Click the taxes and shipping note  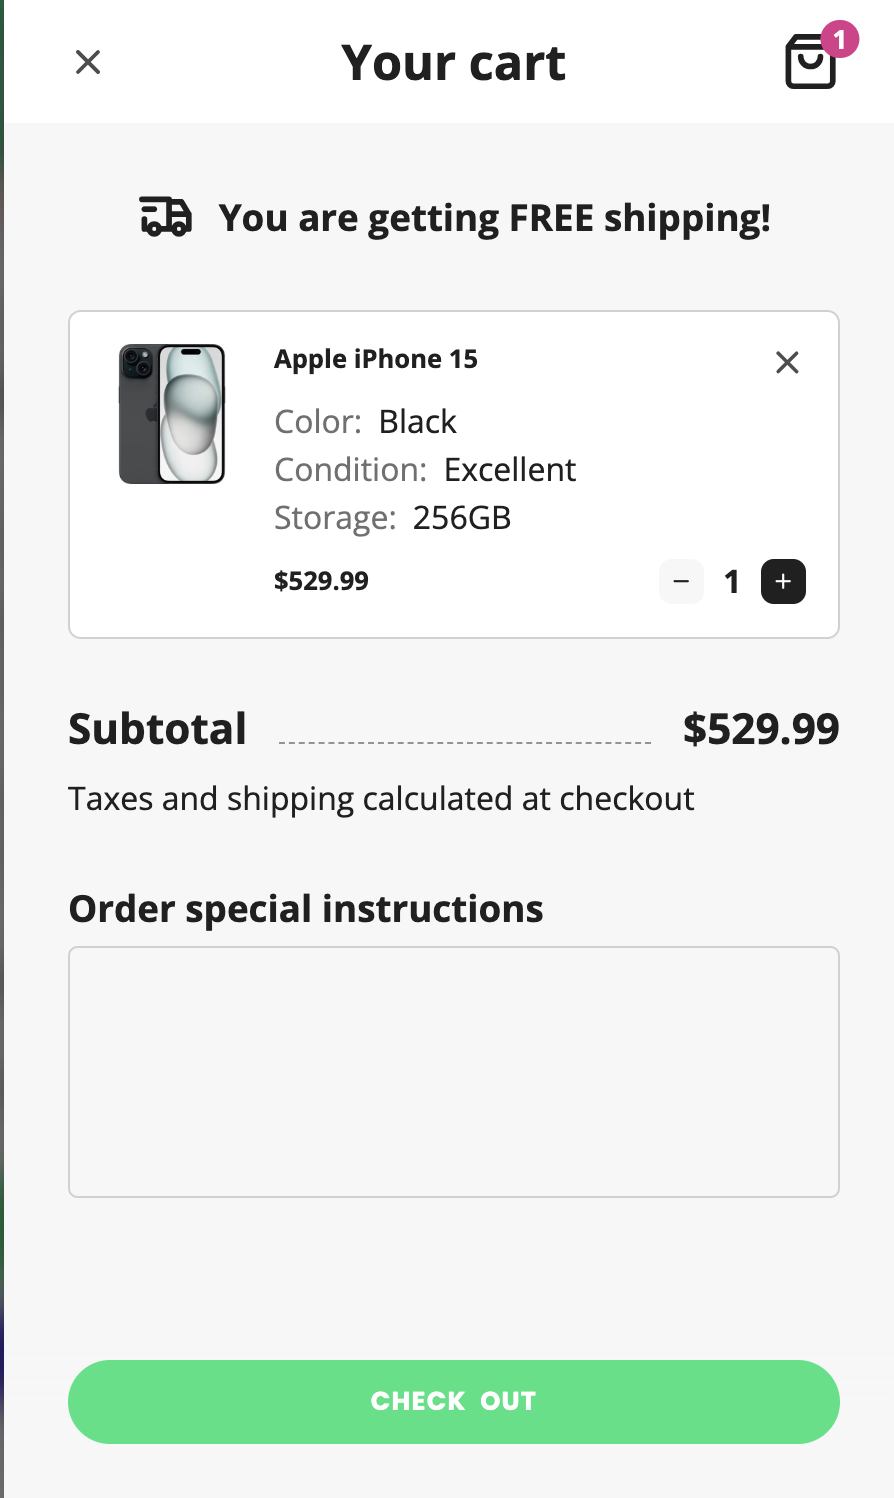point(381,799)
